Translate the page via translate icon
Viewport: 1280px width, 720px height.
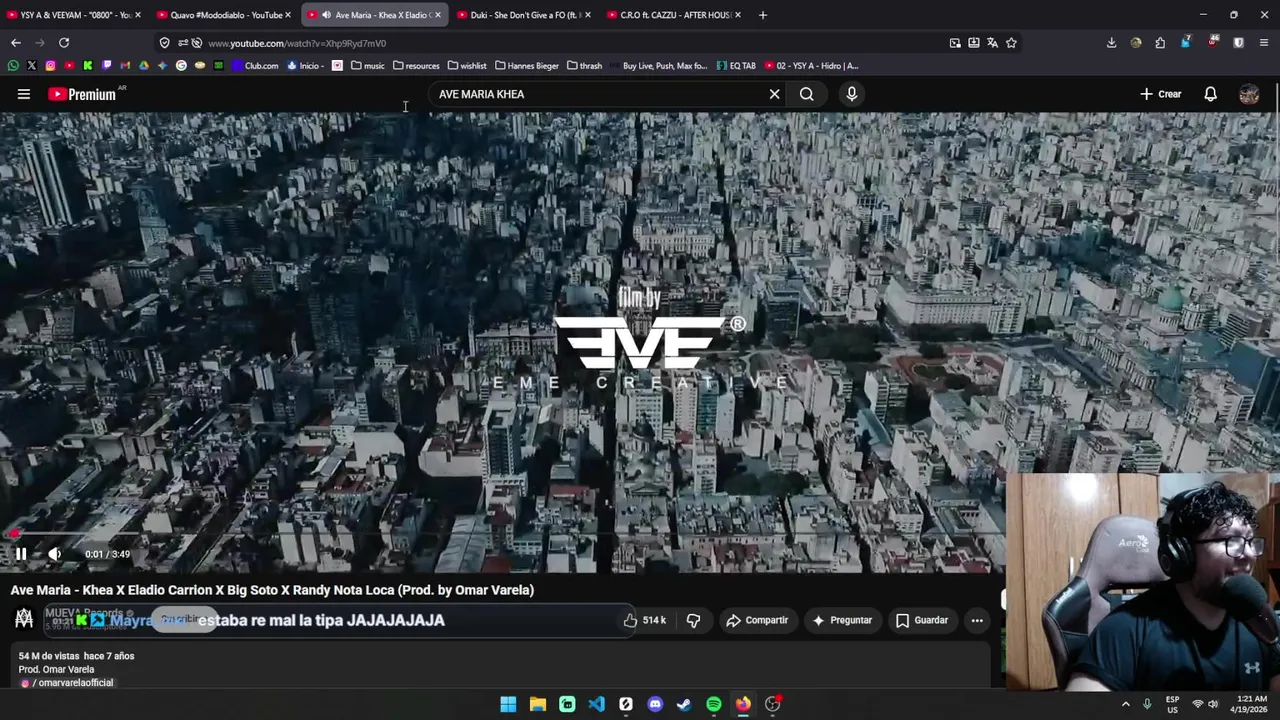[992, 43]
